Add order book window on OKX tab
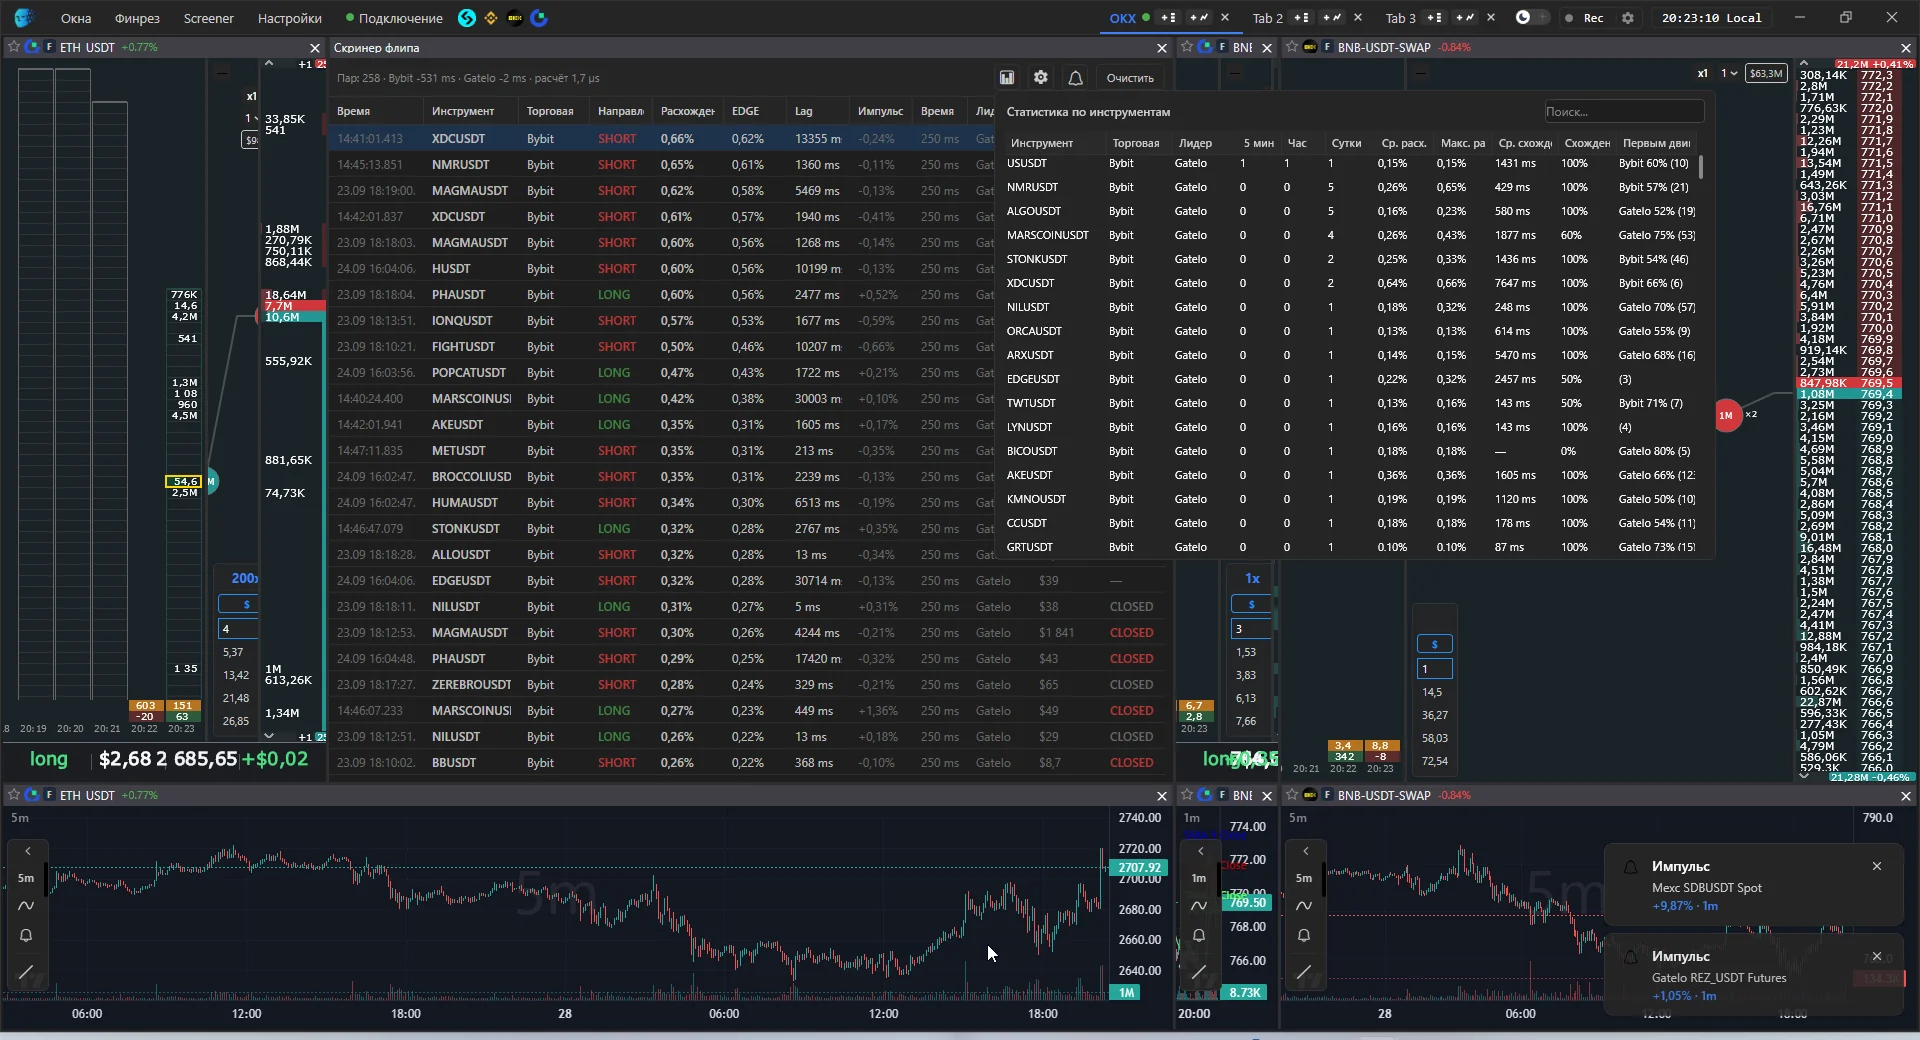 [1169, 18]
